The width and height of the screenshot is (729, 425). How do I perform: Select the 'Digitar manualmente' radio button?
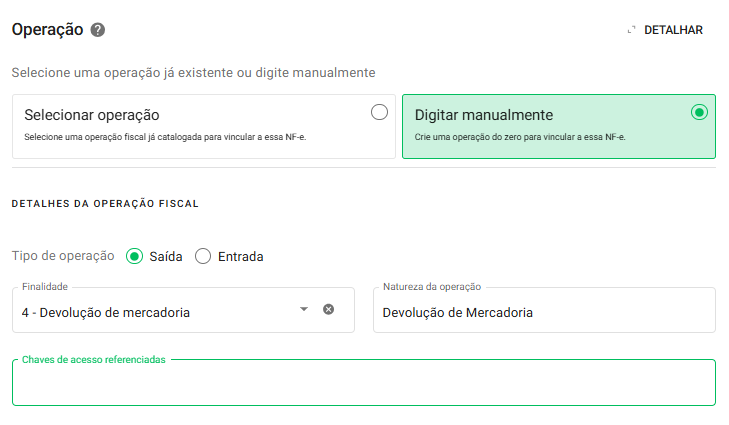click(x=699, y=112)
